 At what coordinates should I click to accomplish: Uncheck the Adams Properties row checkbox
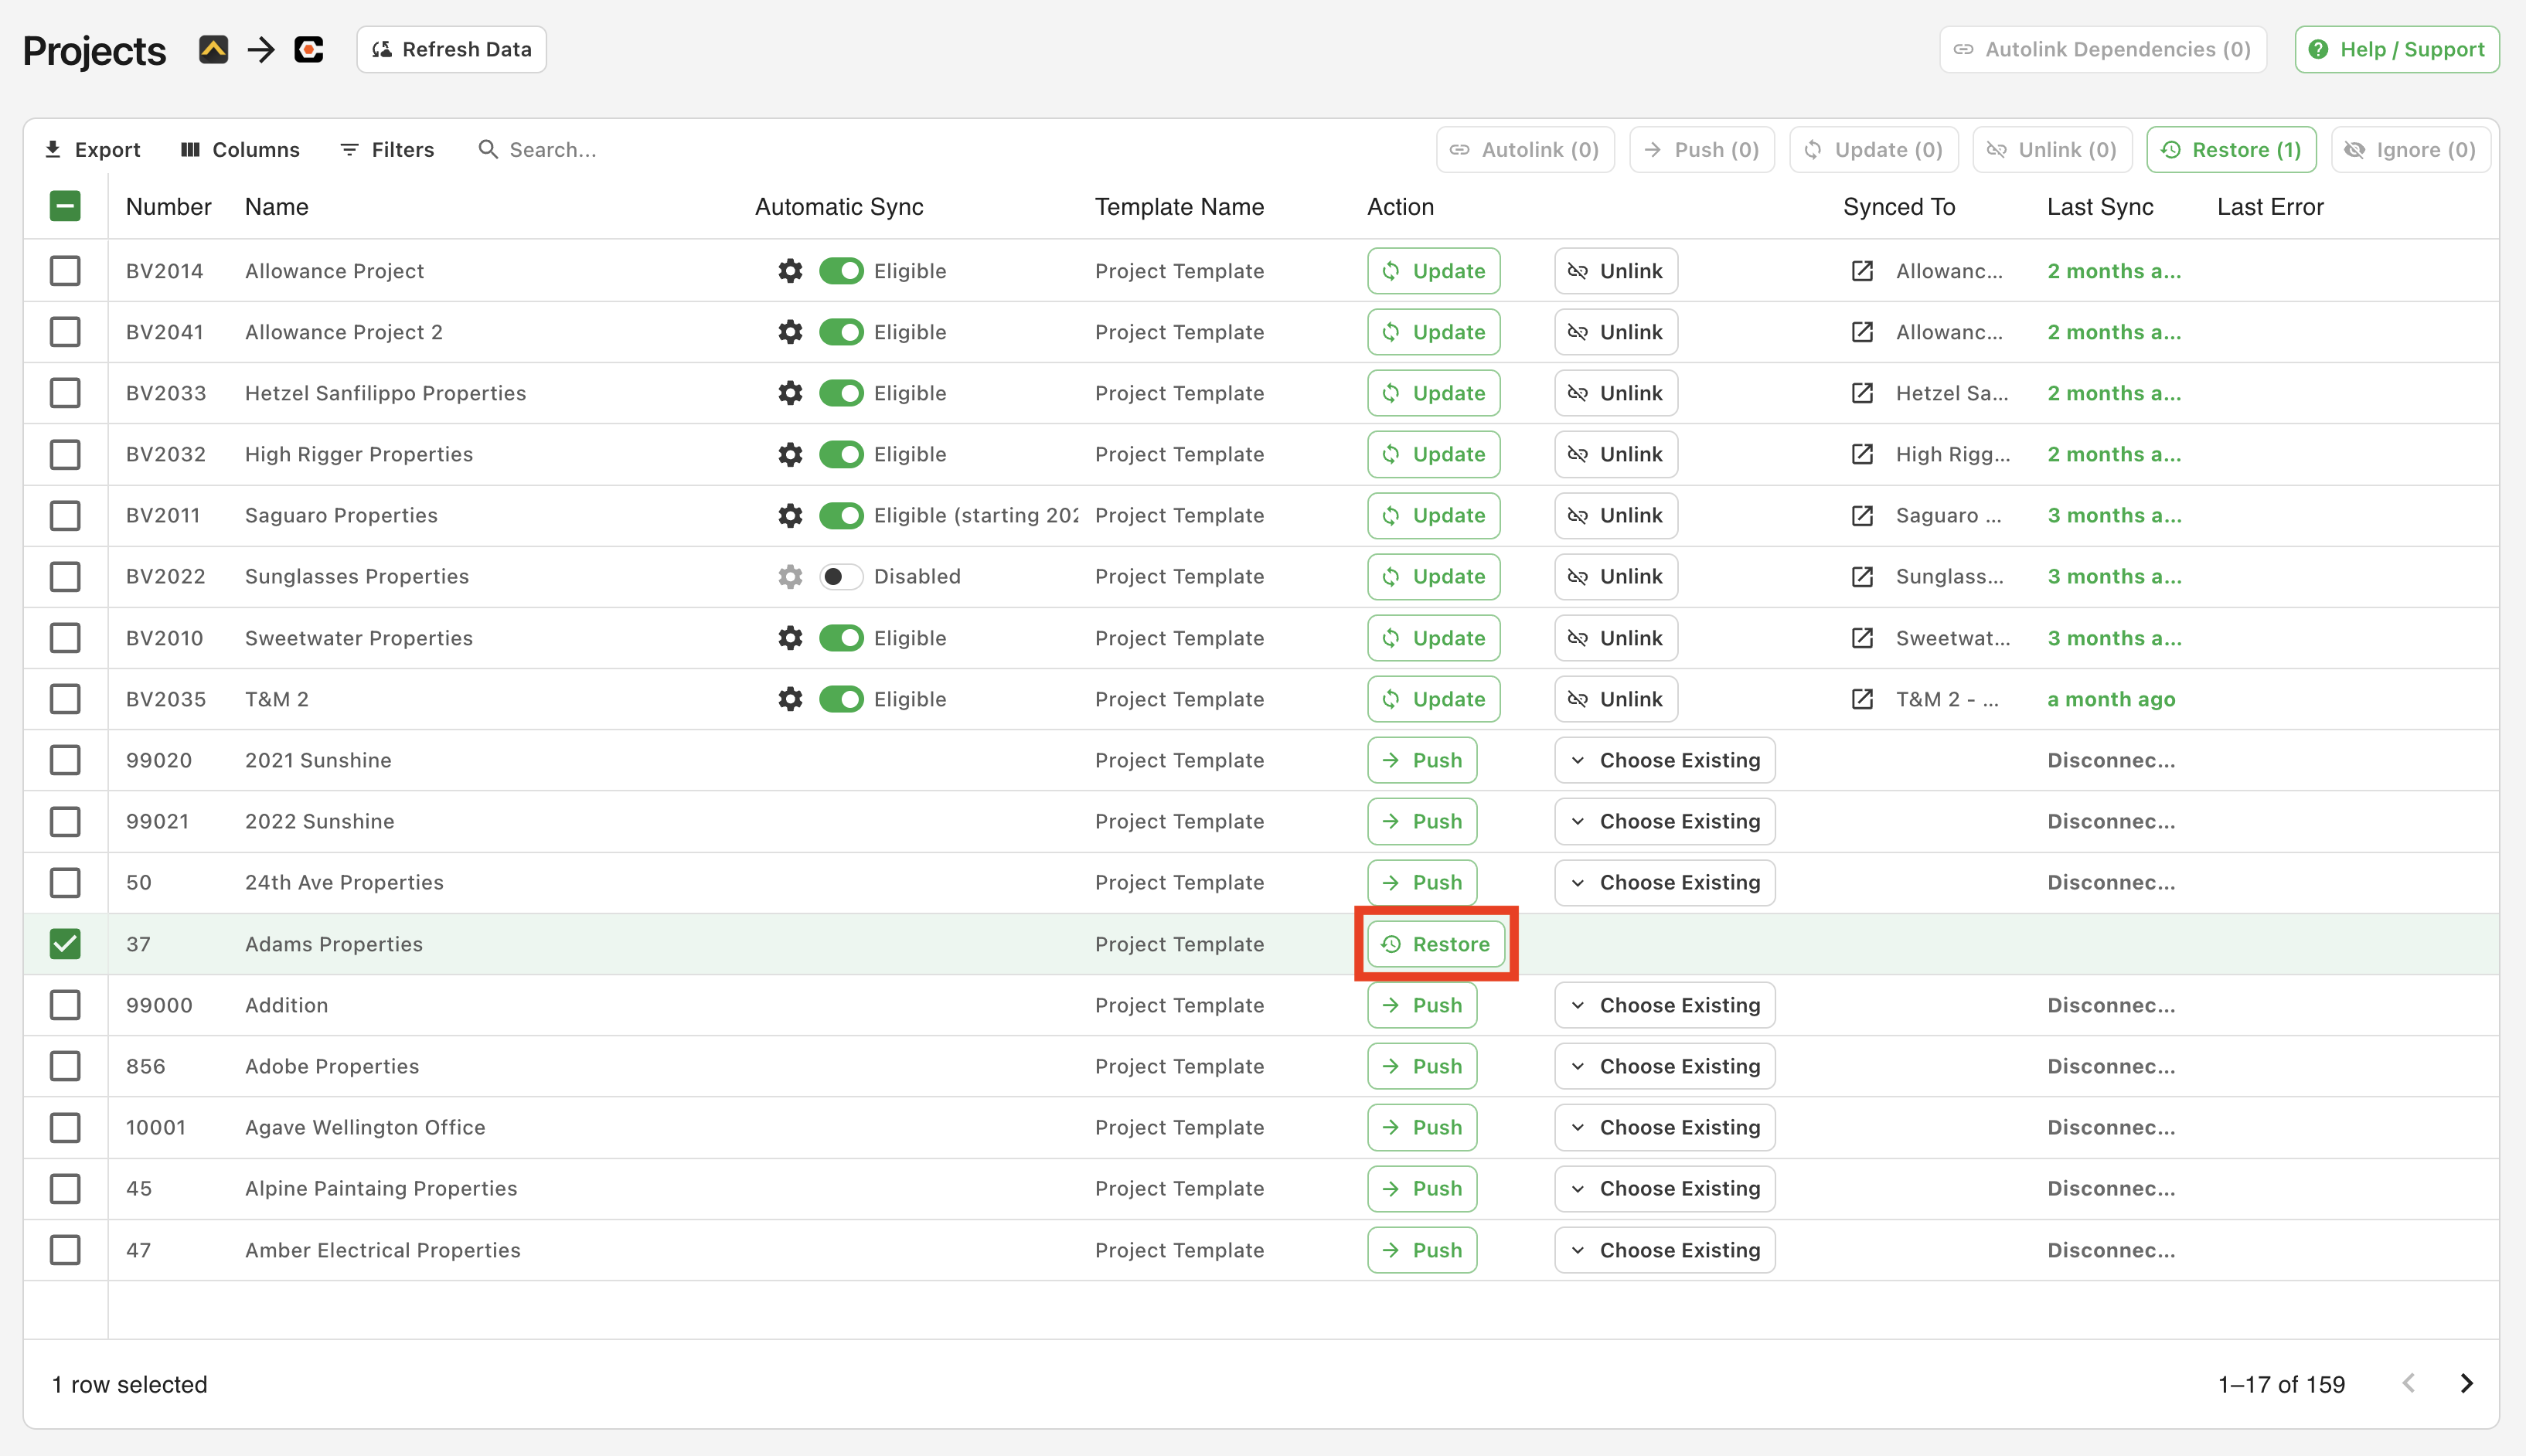65,944
